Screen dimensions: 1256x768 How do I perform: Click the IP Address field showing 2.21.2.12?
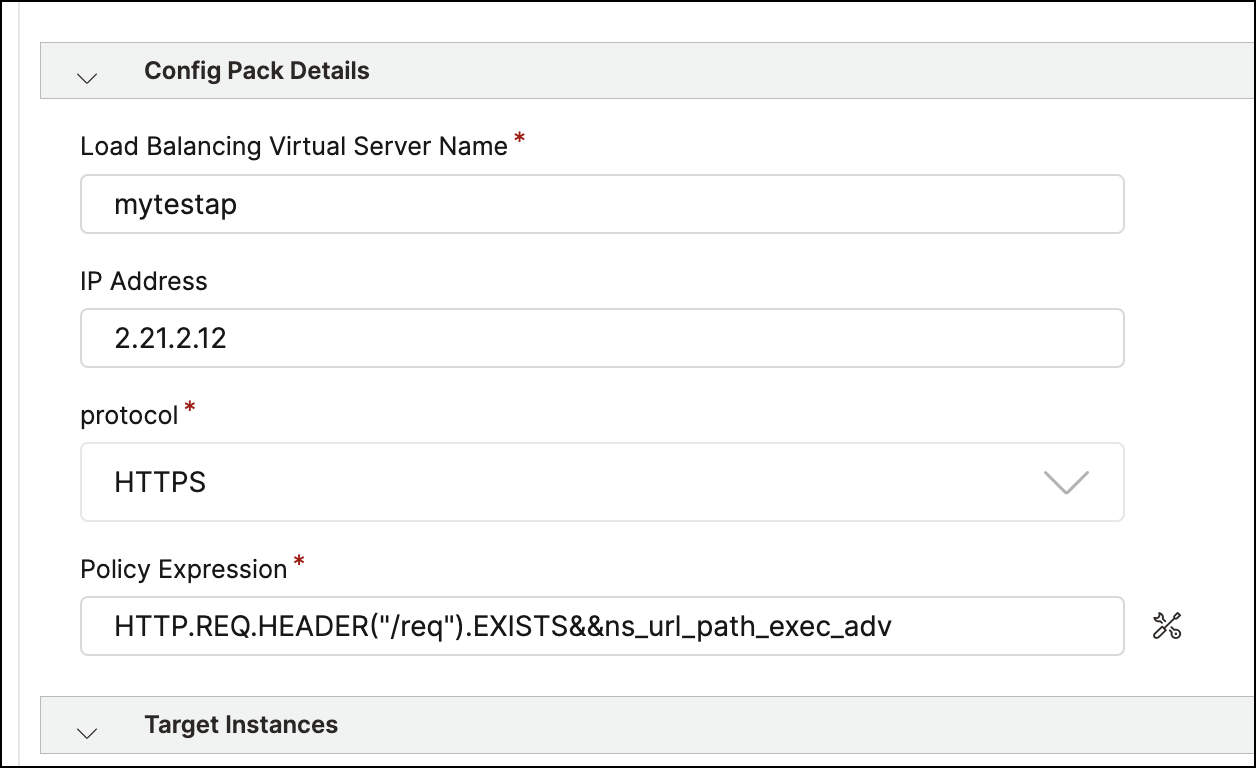point(602,338)
